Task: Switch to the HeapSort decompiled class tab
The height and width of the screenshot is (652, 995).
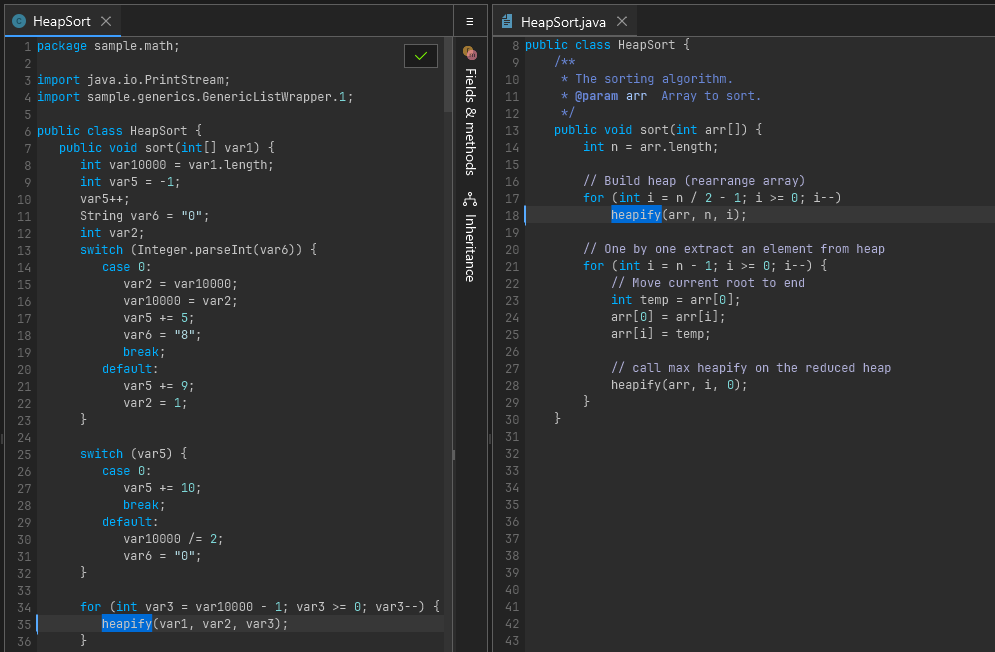Action: (x=62, y=21)
